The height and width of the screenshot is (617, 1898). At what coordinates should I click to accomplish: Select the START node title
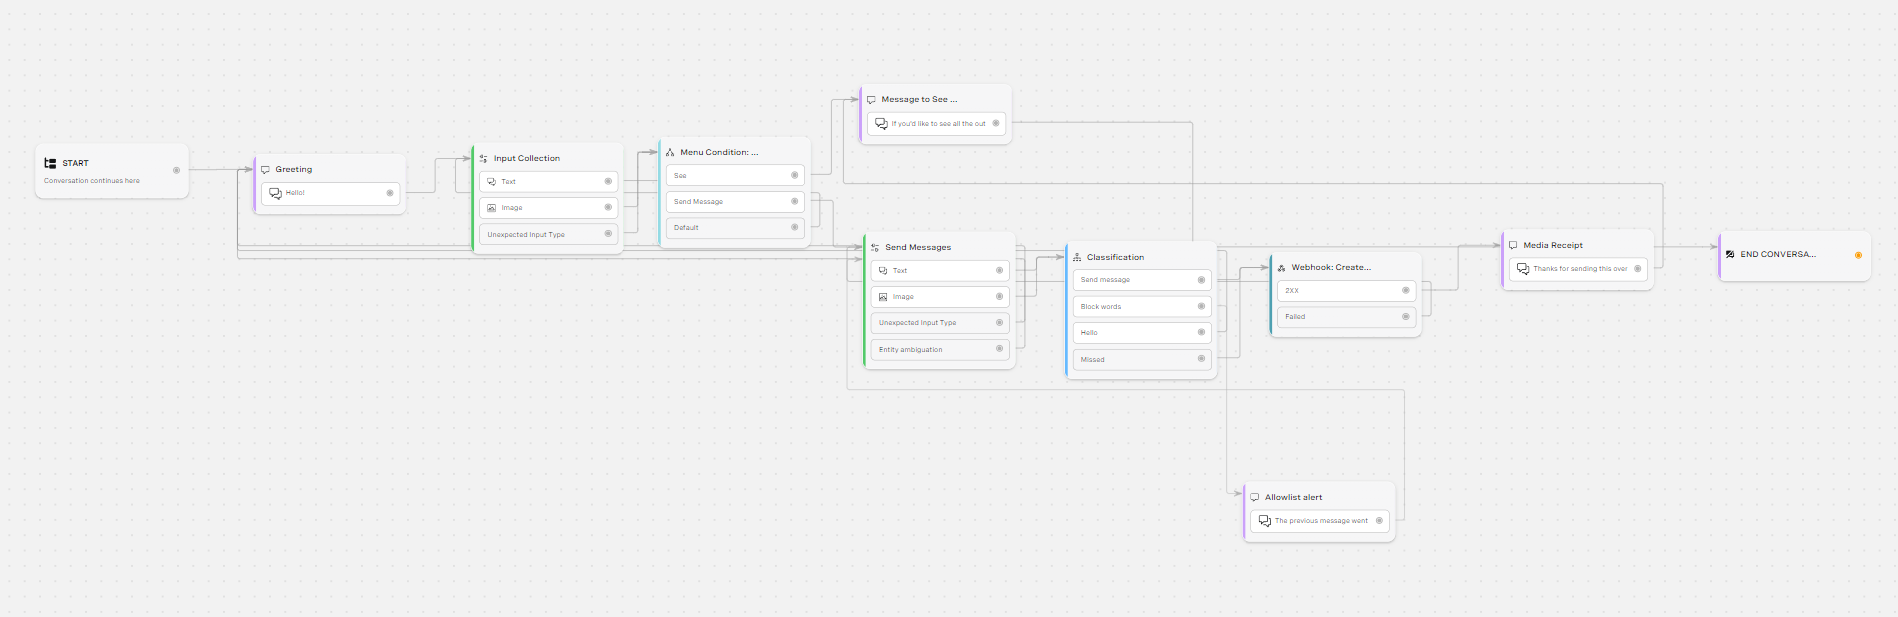[x=75, y=163]
